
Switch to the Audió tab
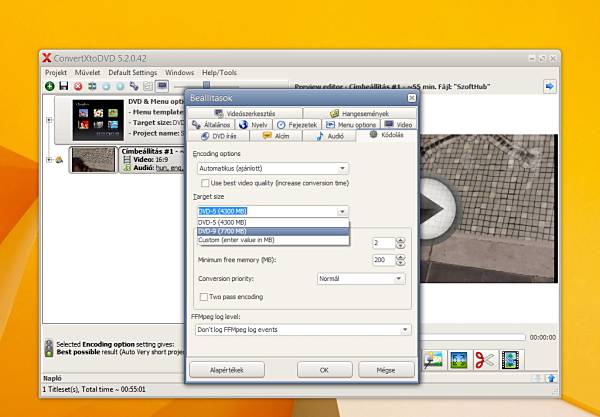coord(329,136)
